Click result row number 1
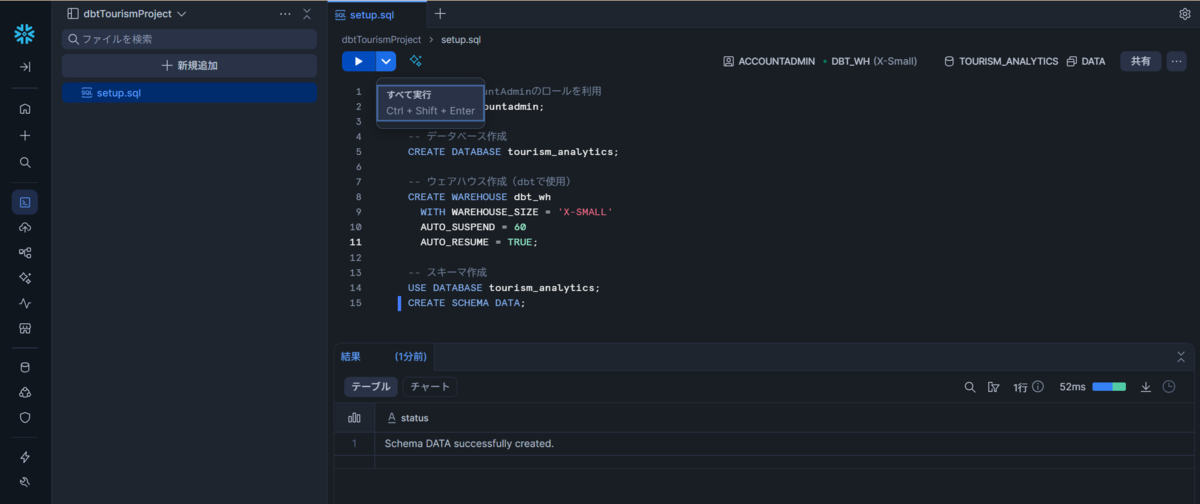Screen dimensions: 1200x504 point(353,443)
